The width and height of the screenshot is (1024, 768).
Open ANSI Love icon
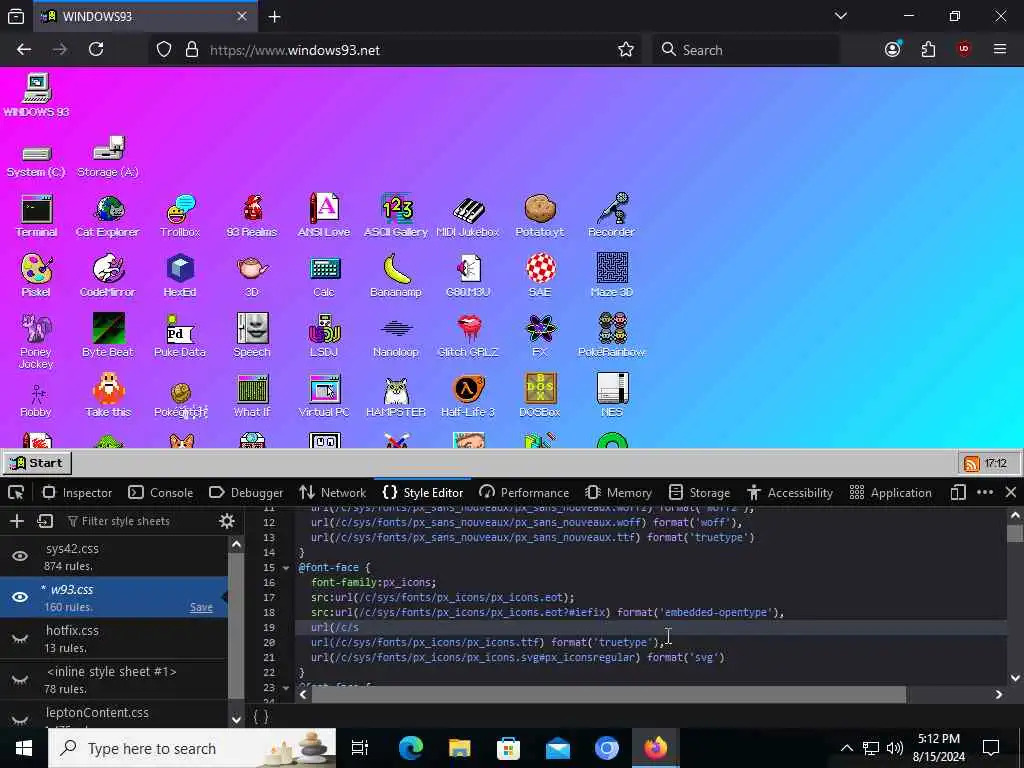[x=324, y=216]
